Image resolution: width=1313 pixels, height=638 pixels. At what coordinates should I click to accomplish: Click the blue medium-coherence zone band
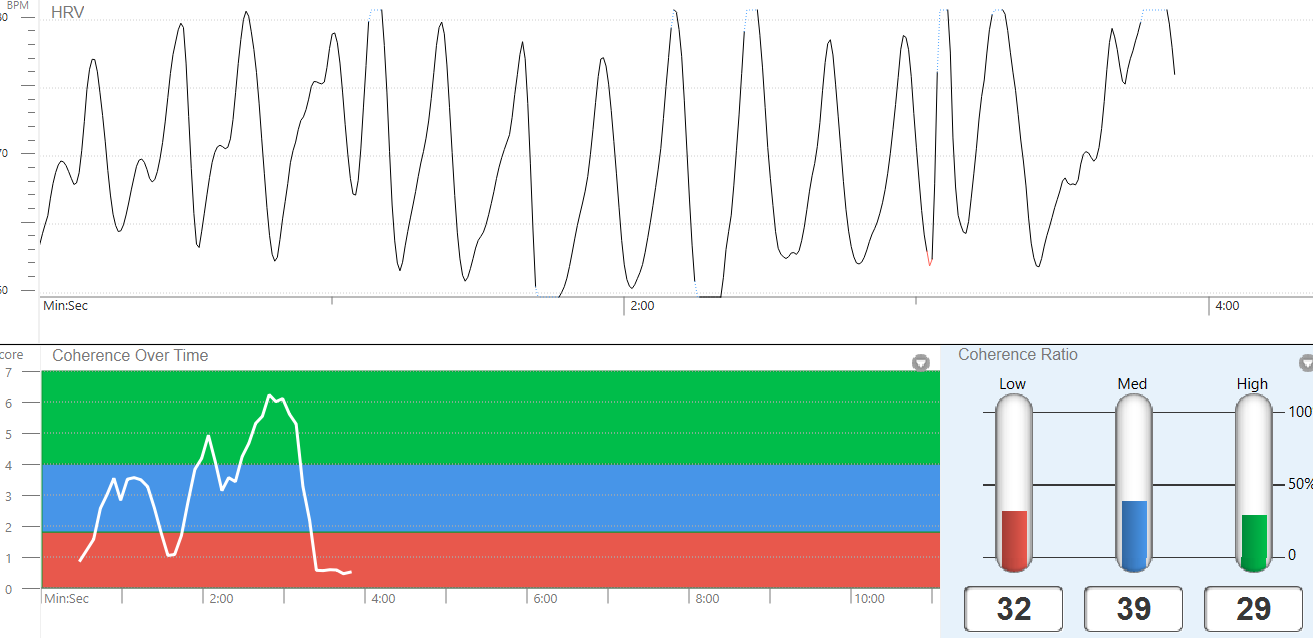[x=600, y=498]
